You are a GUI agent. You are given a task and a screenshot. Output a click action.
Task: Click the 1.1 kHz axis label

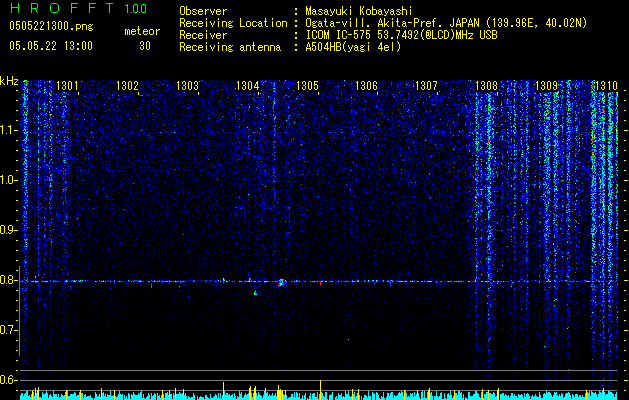tap(9, 130)
